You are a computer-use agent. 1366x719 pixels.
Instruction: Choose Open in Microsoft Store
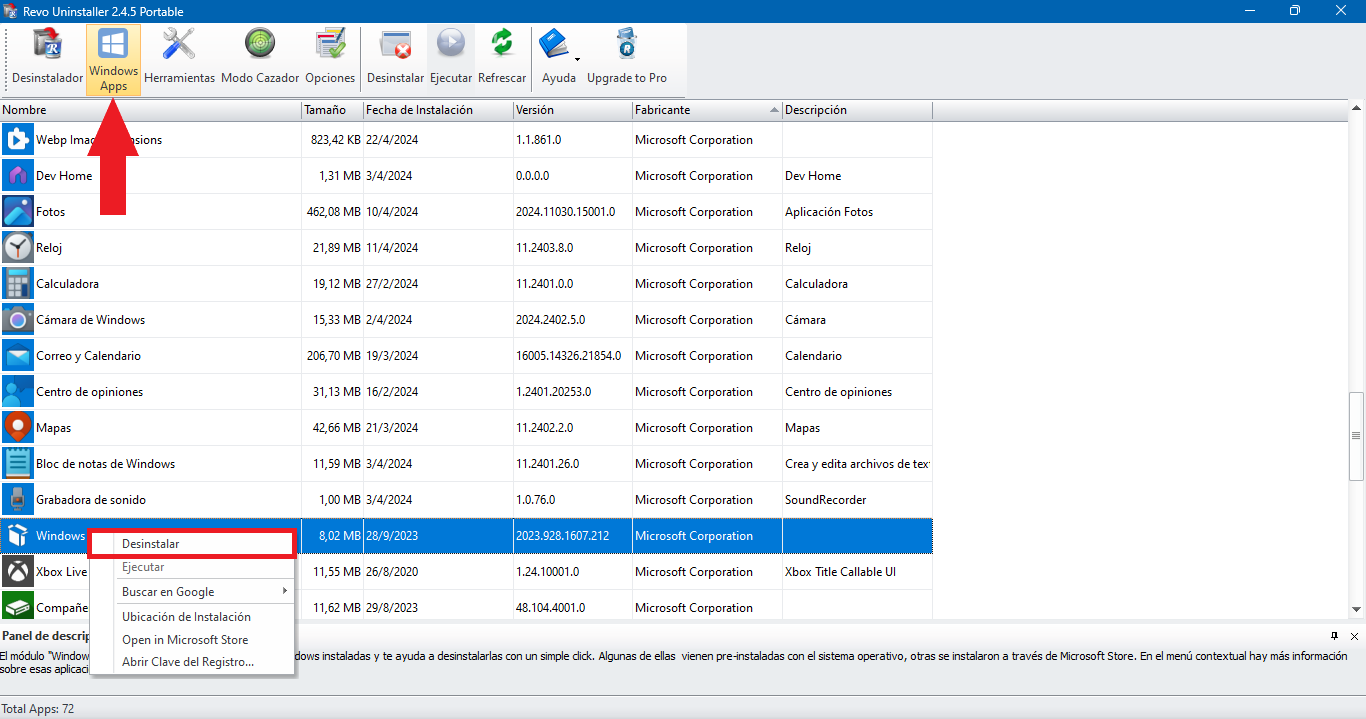click(192, 640)
